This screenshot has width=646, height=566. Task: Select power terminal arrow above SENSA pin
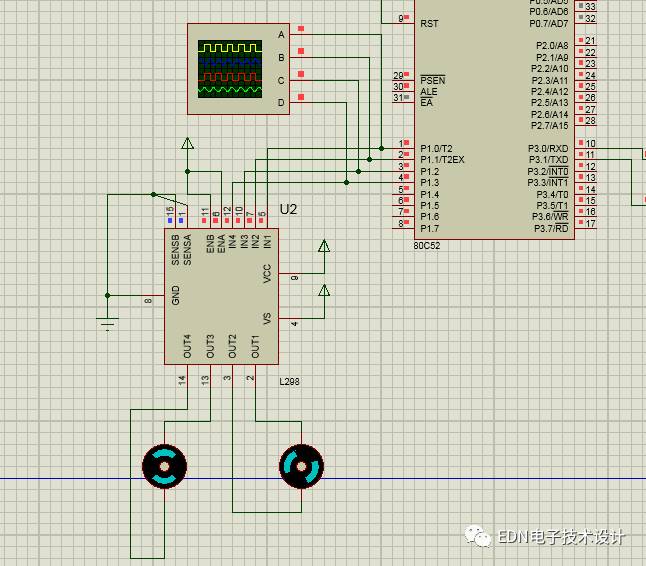pos(186,144)
